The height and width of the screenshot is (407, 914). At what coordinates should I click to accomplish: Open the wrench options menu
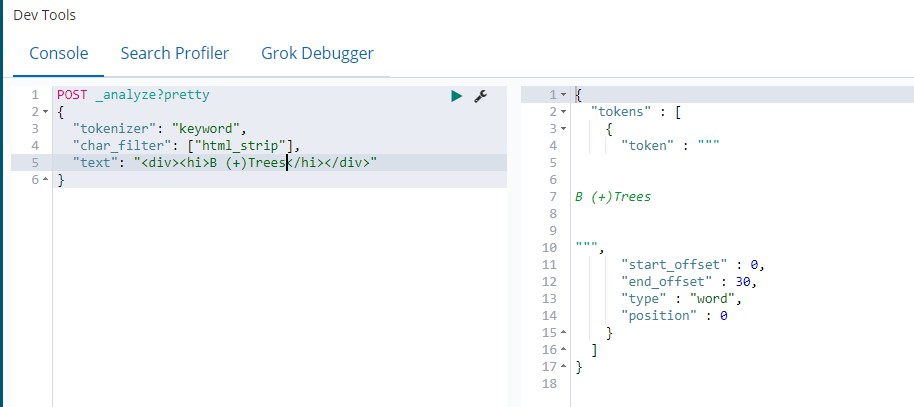point(480,96)
